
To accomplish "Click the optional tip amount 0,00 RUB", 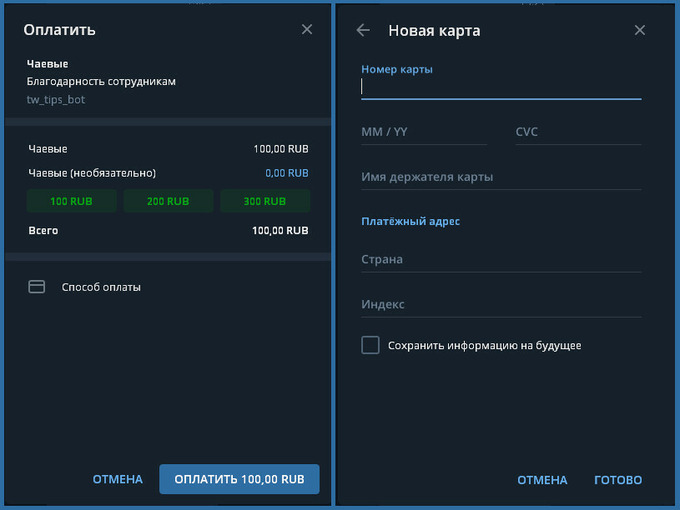I will (x=286, y=173).
